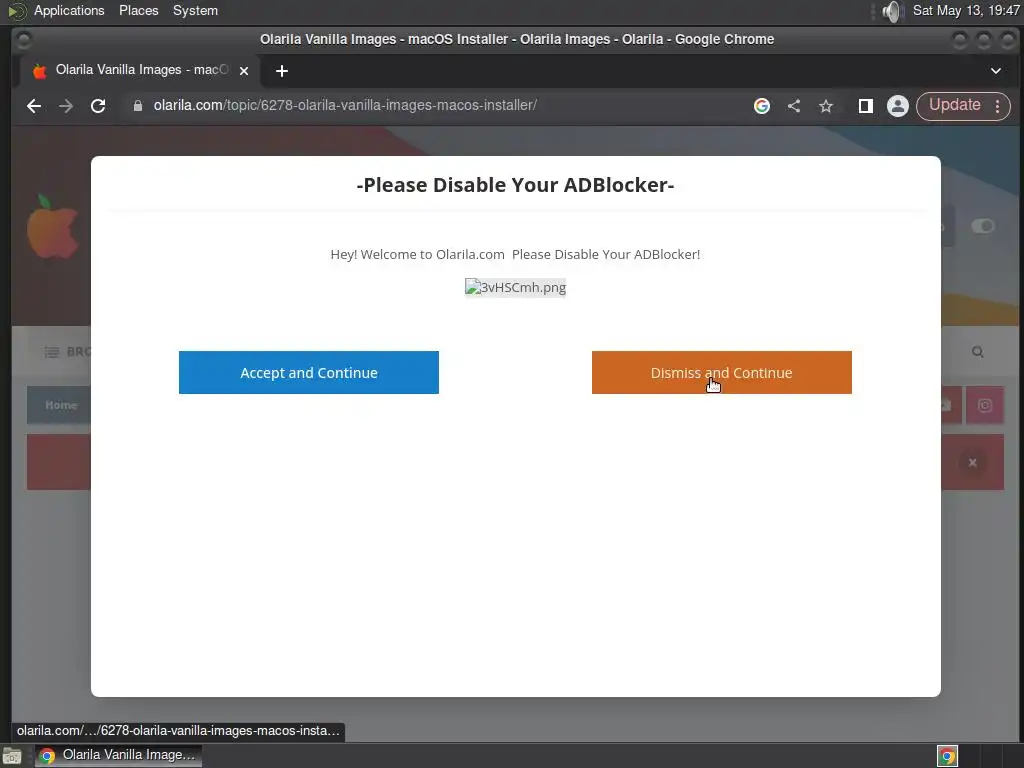Viewport: 1024px width, 768px height.
Task: Click the Dismiss and Continue button
Action: coord(722,372)
